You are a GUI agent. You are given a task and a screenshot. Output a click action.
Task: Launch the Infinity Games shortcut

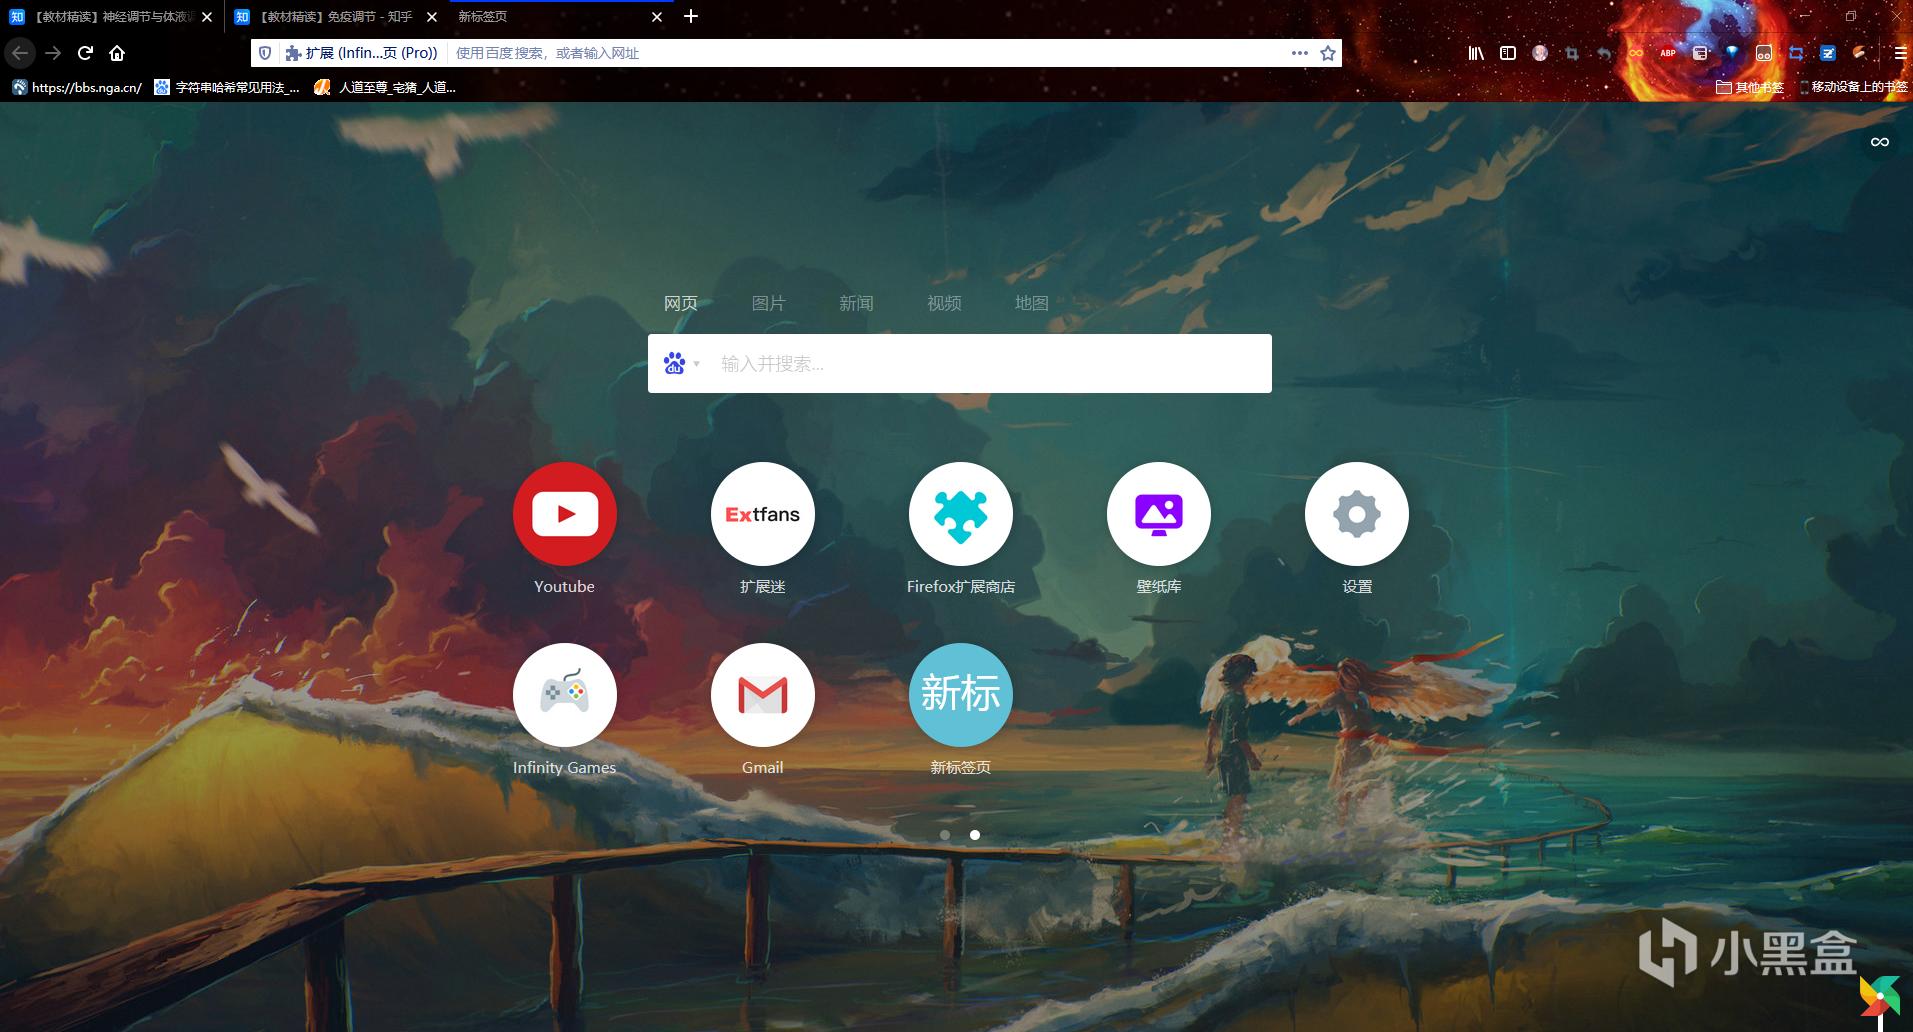point(565,695)
